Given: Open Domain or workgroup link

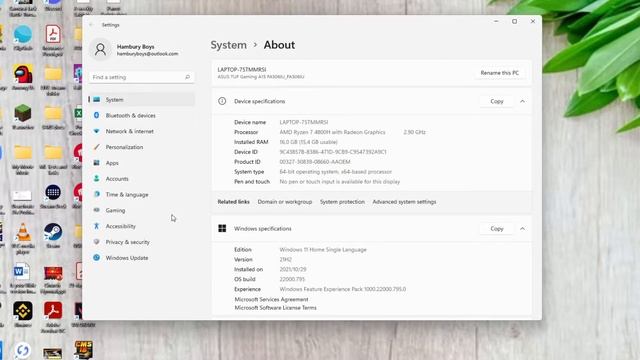Looking at the screenshot, I should tap(284, 202).
